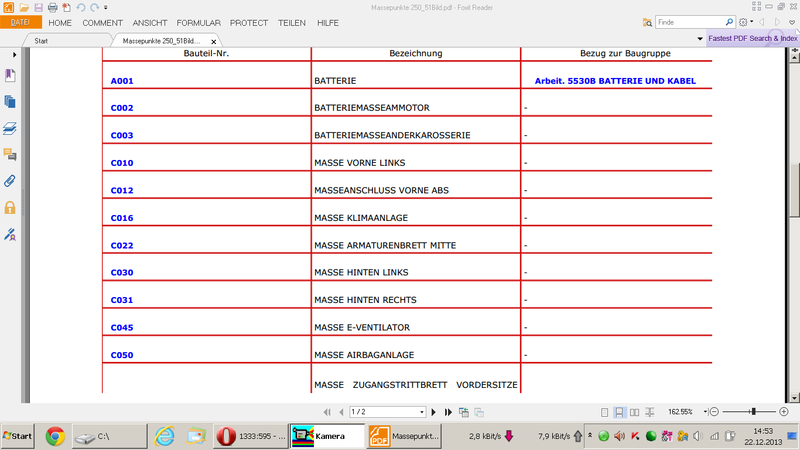The height and width of the screenshot is (450, 800).
Task: Click the A001 part number link
Action: coord(122,80)
